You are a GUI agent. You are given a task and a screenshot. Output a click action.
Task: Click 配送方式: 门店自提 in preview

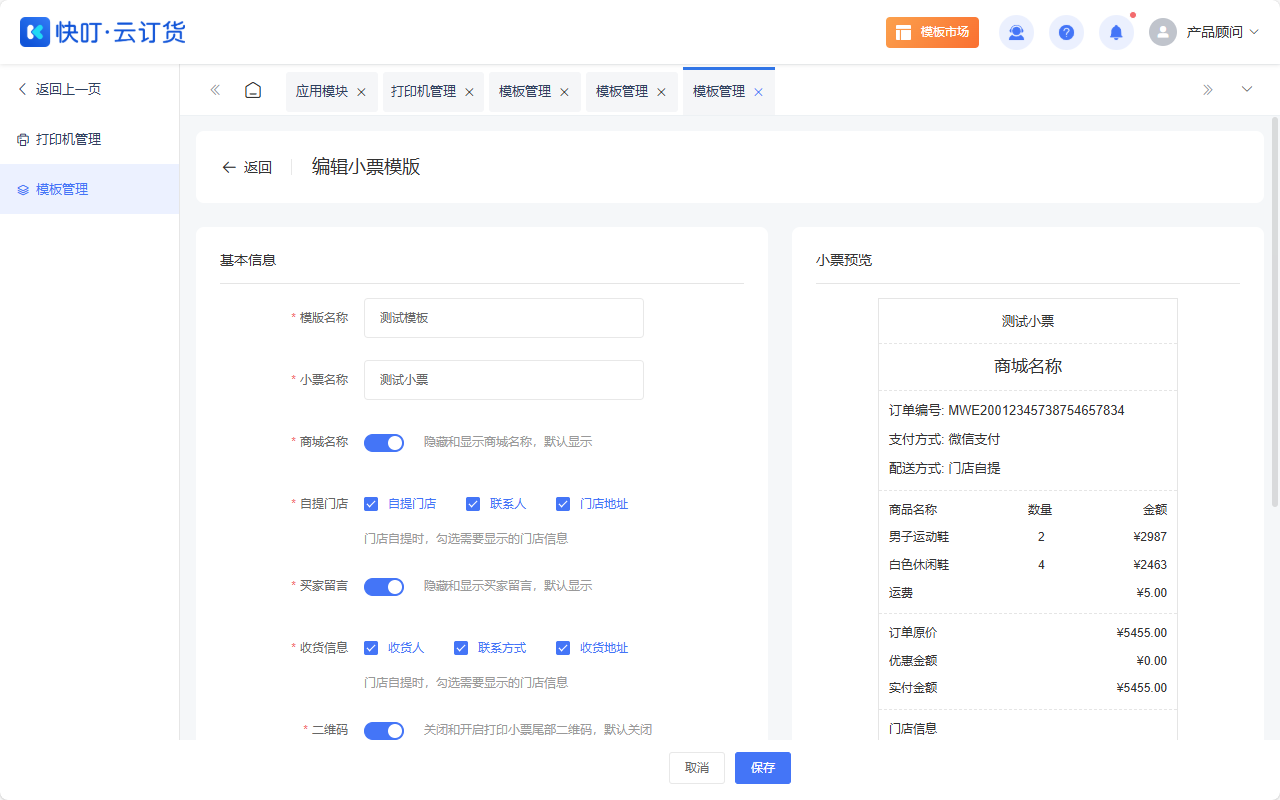tap(945, 468)
